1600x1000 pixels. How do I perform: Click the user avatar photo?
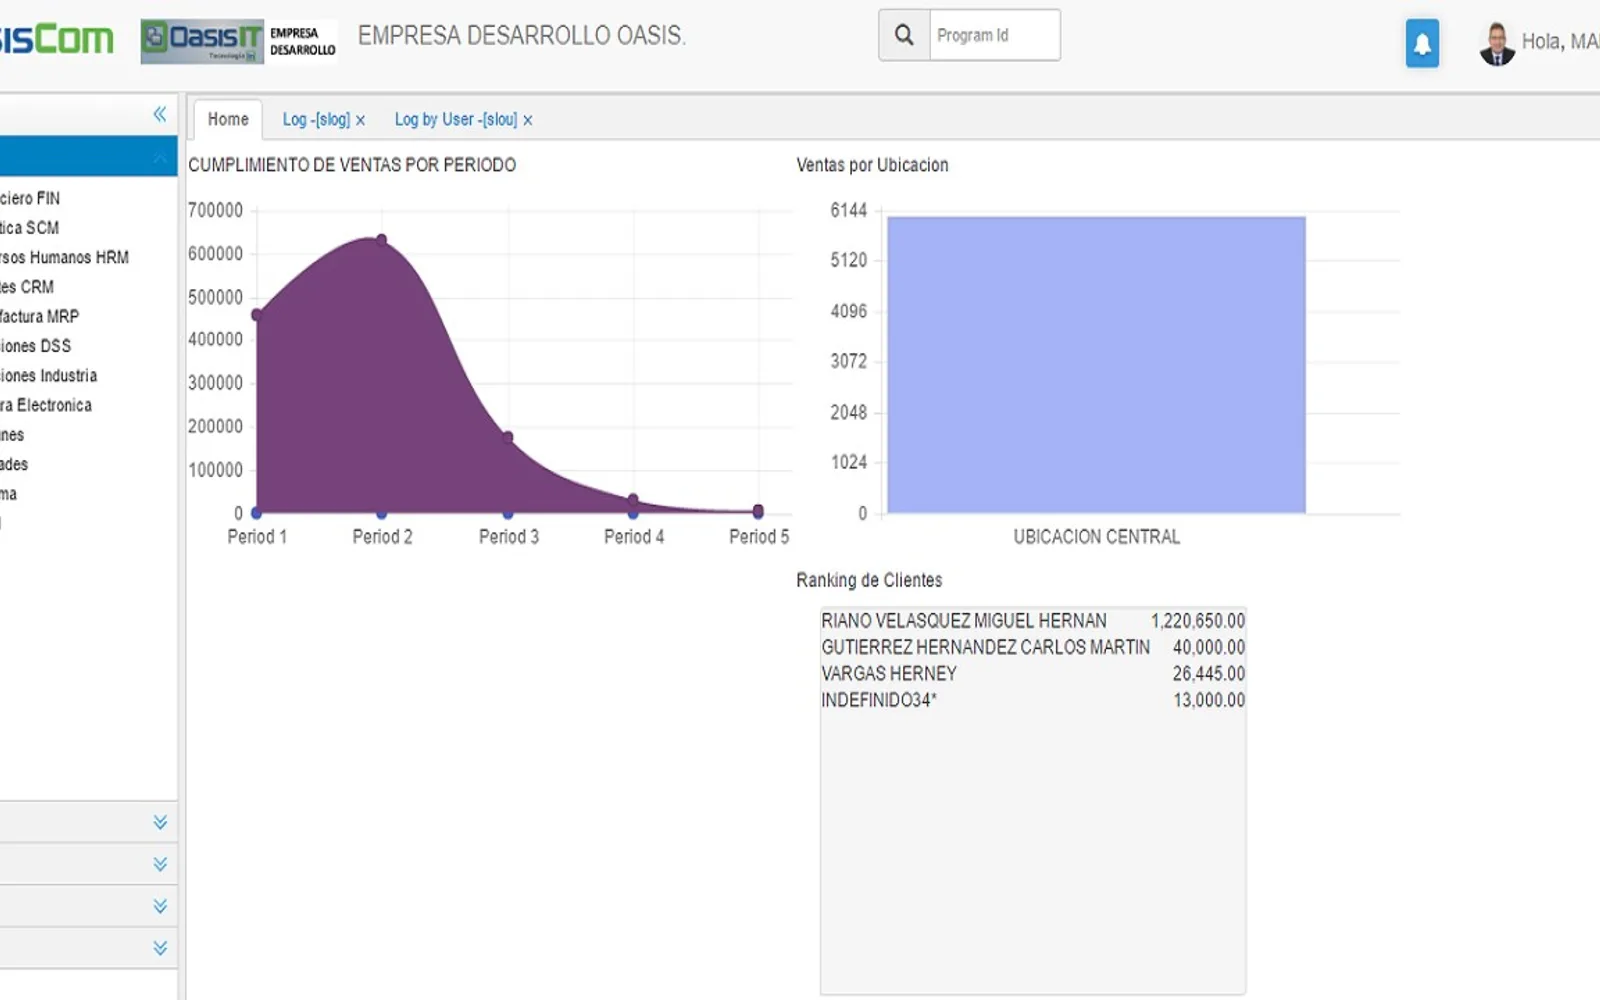coord(1497,44)
